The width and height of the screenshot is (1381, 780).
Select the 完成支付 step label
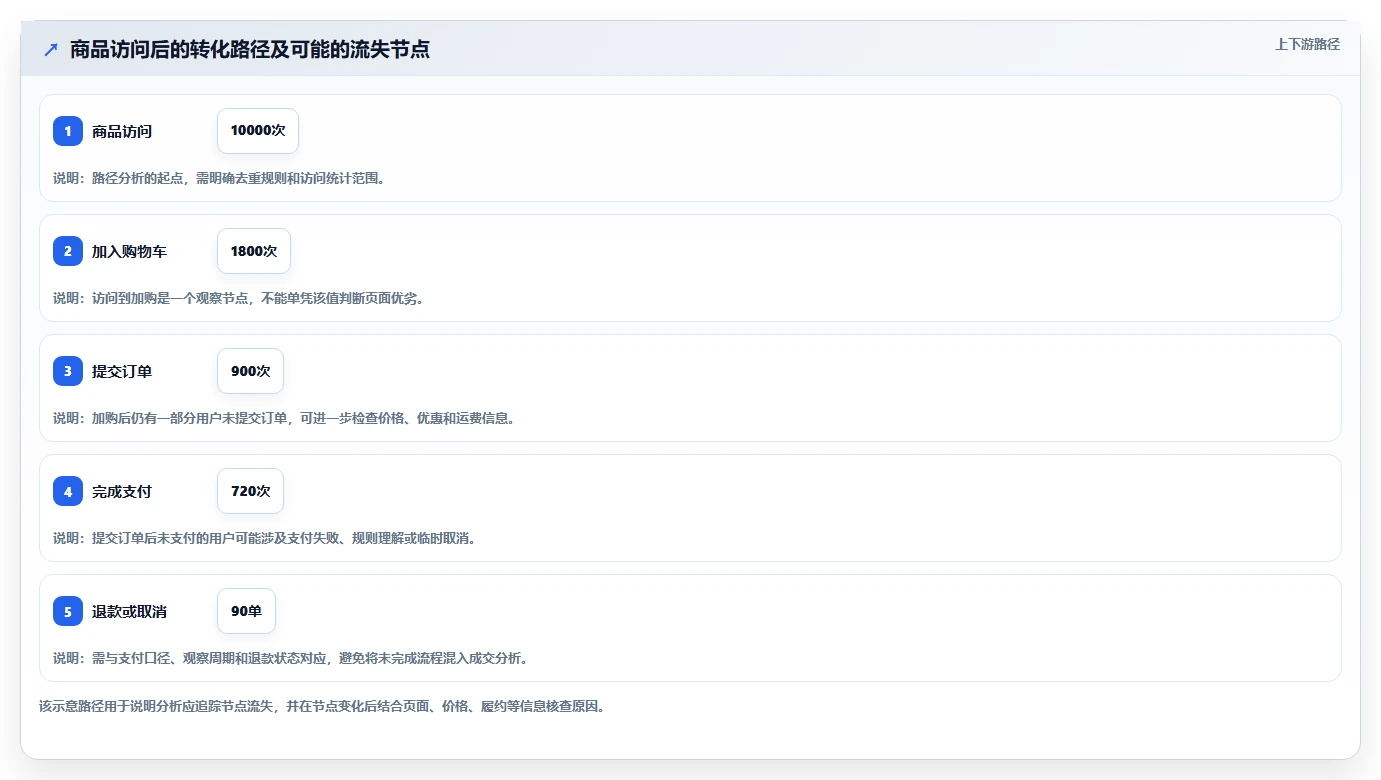122,491
